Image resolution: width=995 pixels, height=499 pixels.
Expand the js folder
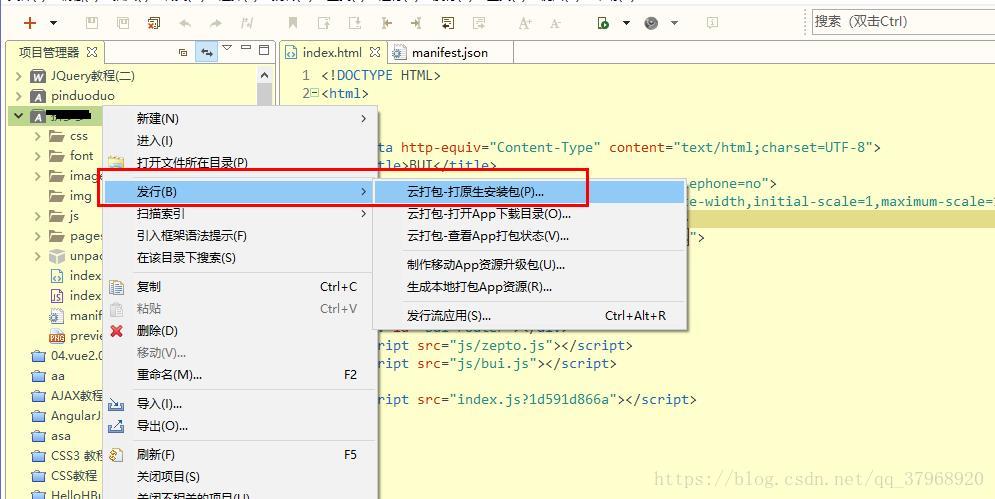[37, 216]
